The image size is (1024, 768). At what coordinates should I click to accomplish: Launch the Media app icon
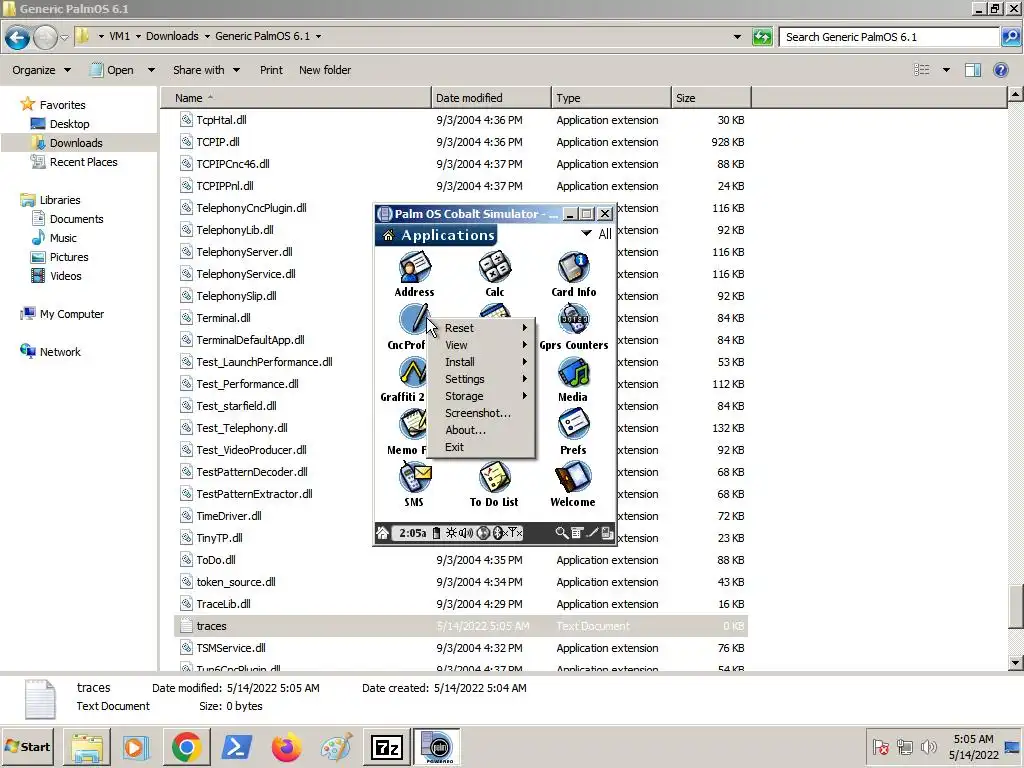[573, 380]
